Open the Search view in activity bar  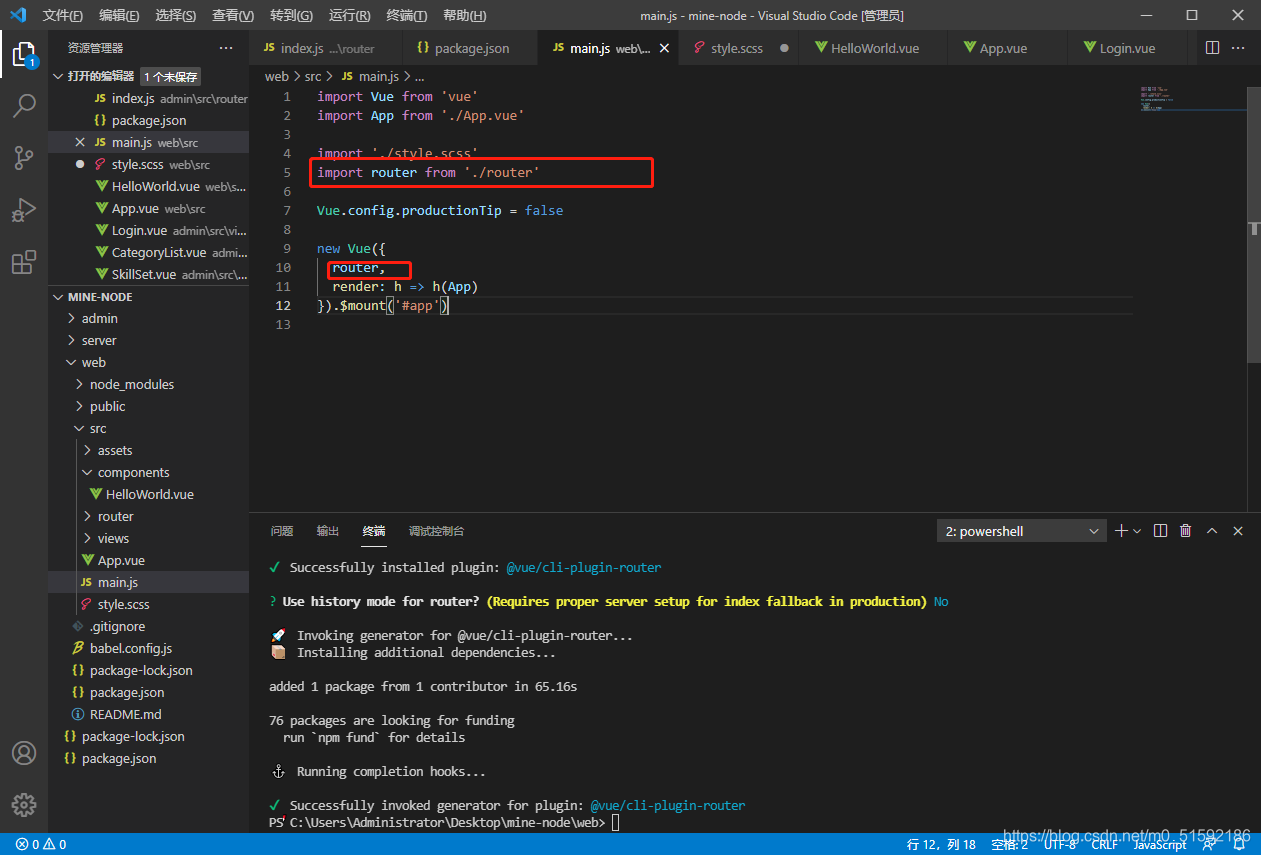tap(24, 105)
